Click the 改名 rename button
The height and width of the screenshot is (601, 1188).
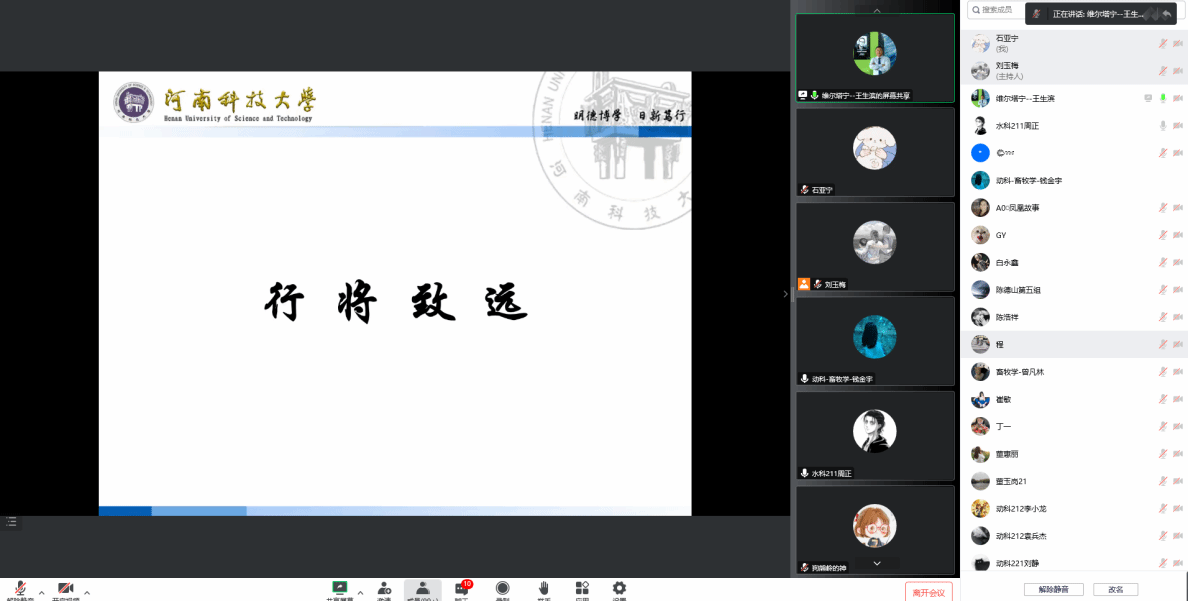(x=1115, y=589)
